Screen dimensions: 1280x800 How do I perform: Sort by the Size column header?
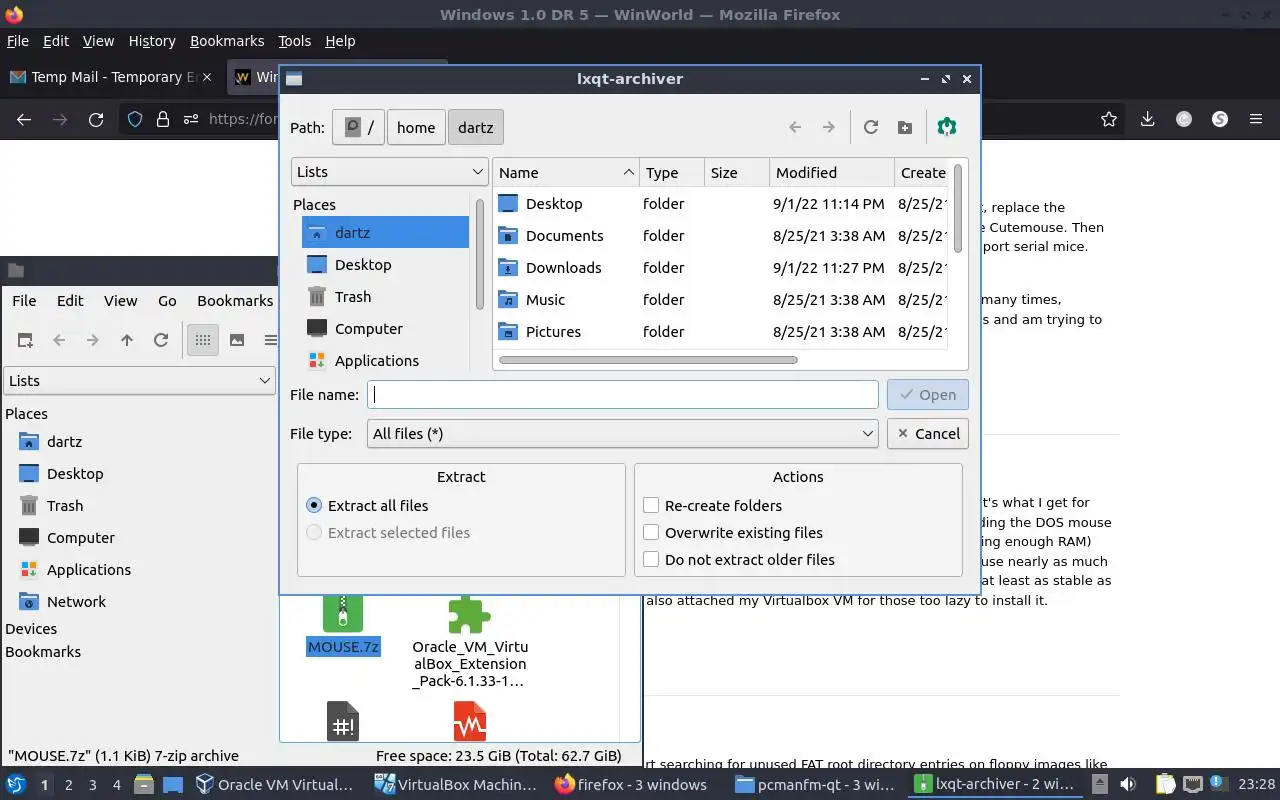coord(737,172)
